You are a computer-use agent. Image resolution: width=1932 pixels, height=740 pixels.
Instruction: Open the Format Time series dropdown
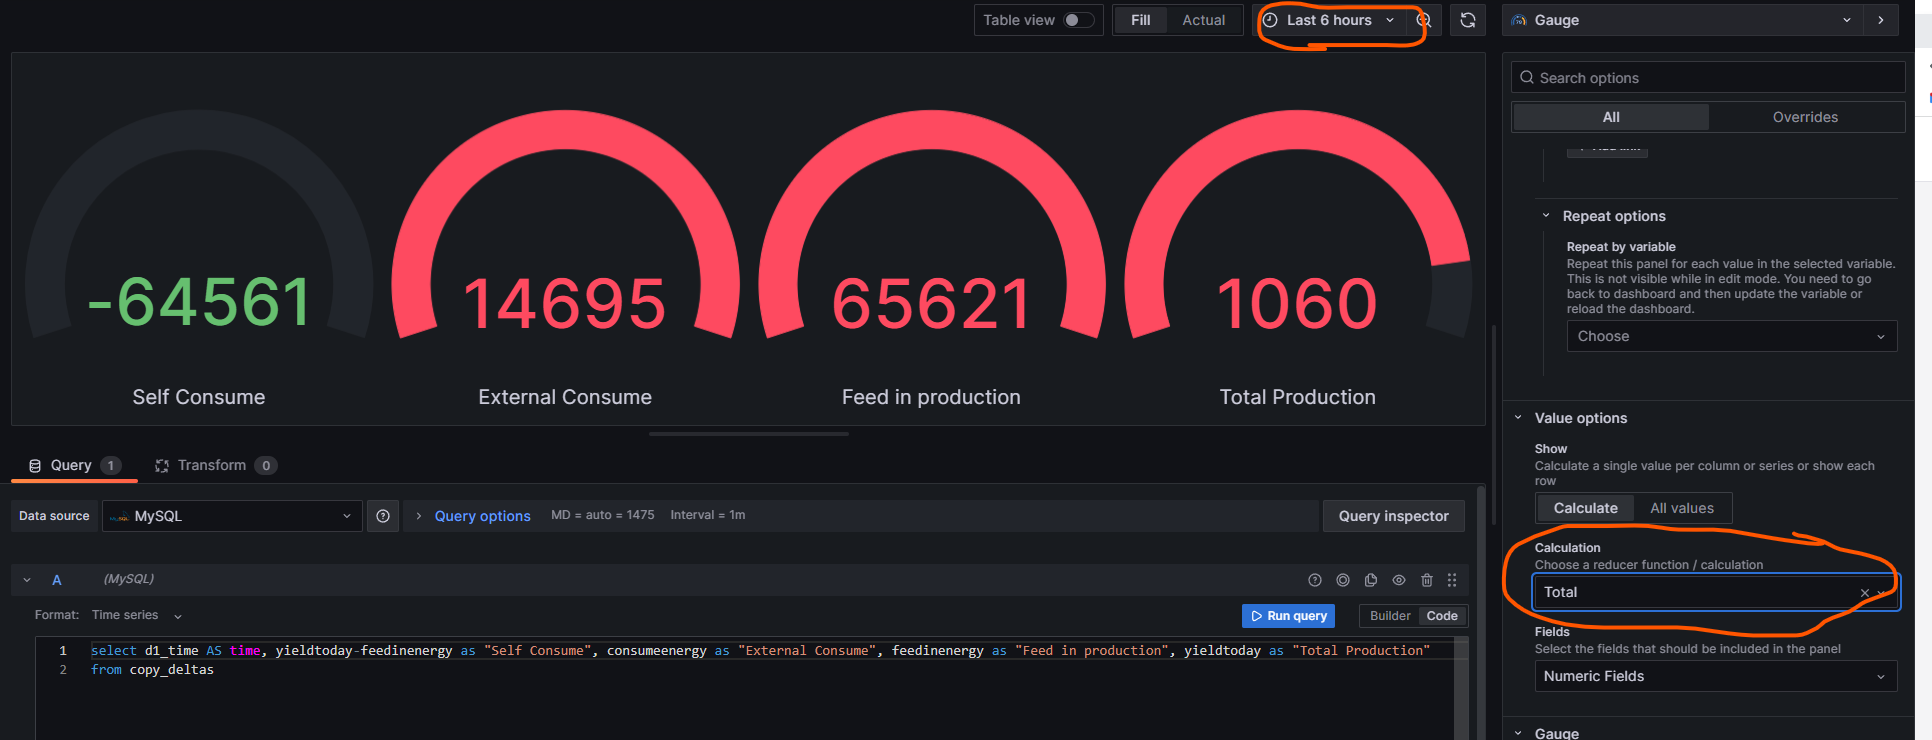coord(137,616)
